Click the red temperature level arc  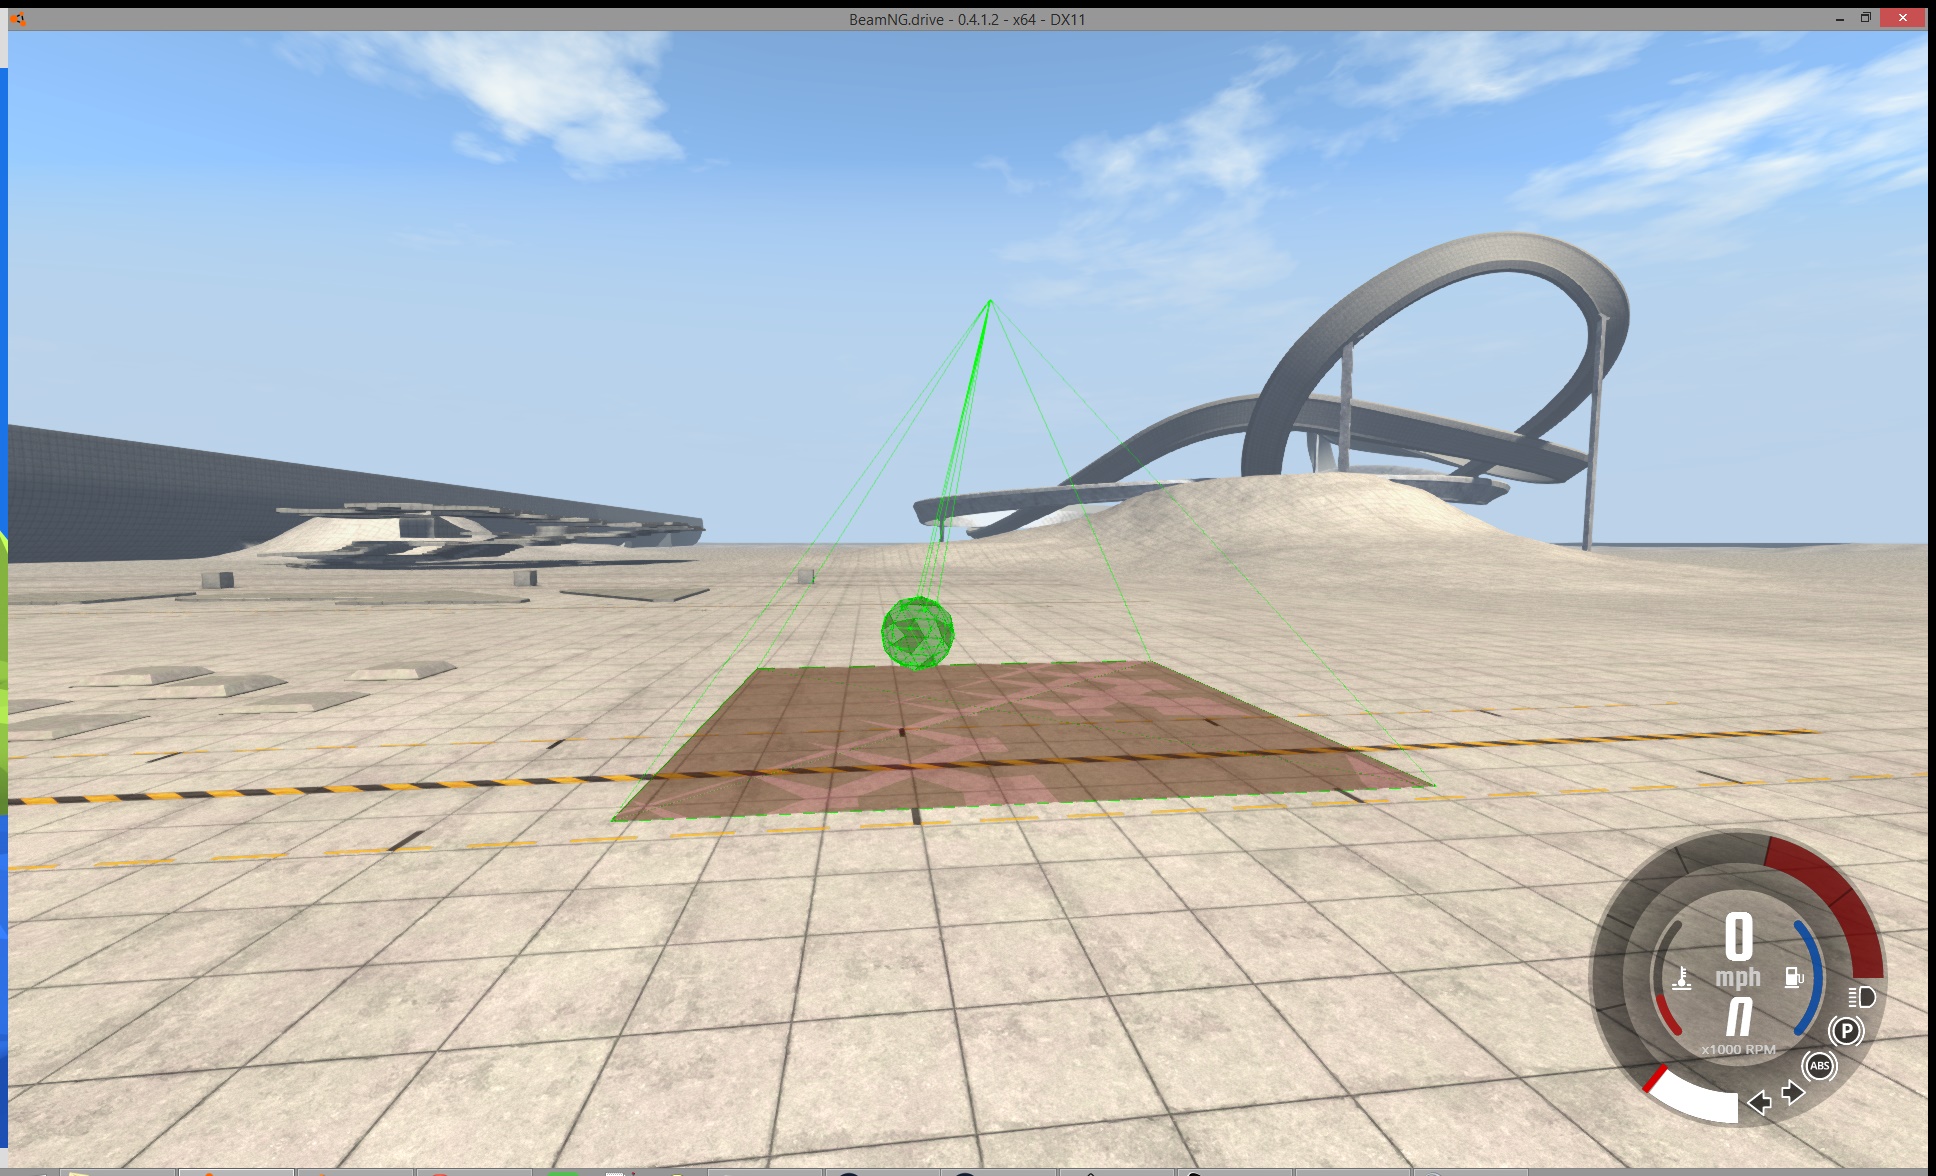coord(1667,1014)
